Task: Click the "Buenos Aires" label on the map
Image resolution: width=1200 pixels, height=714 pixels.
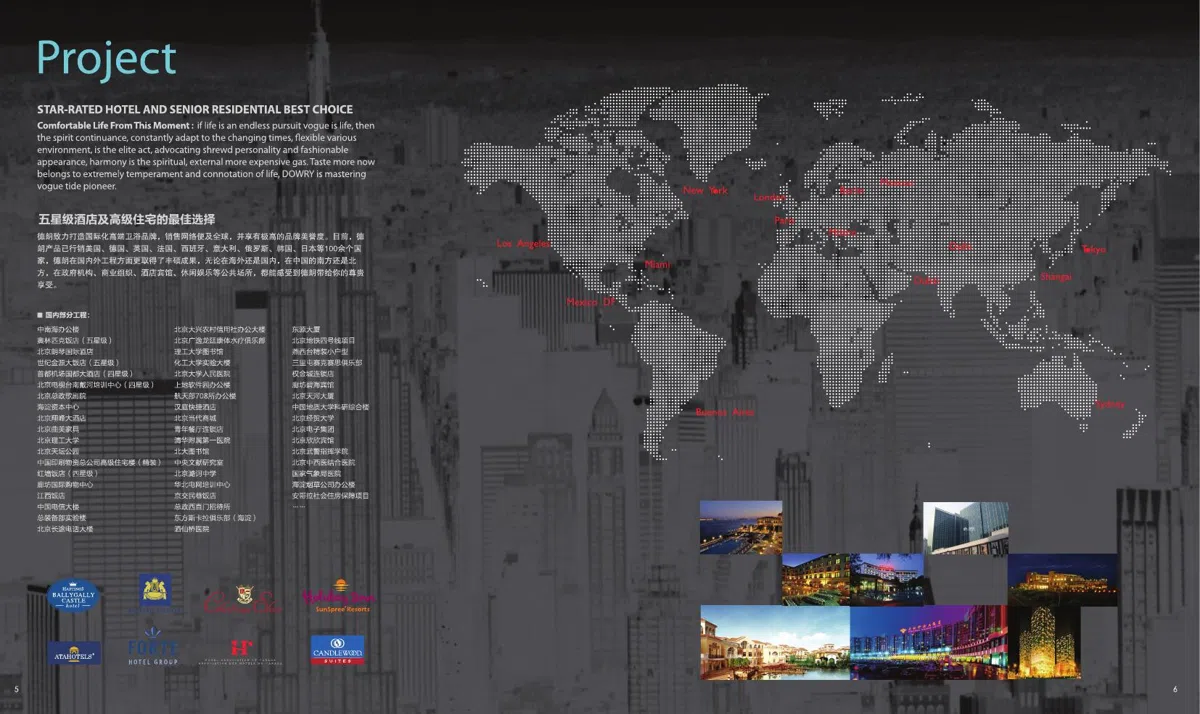Action: 725,412
